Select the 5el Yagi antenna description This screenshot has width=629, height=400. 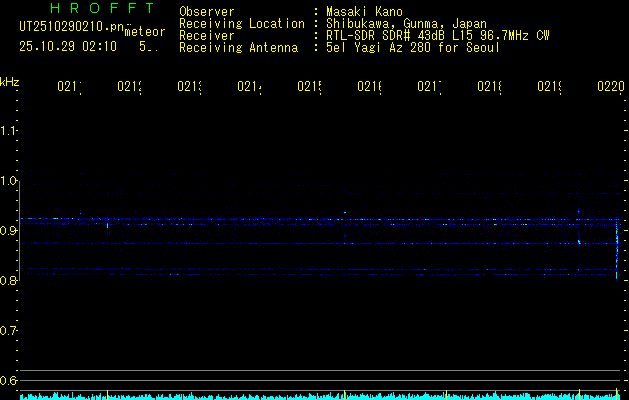(x=413, y=47)
